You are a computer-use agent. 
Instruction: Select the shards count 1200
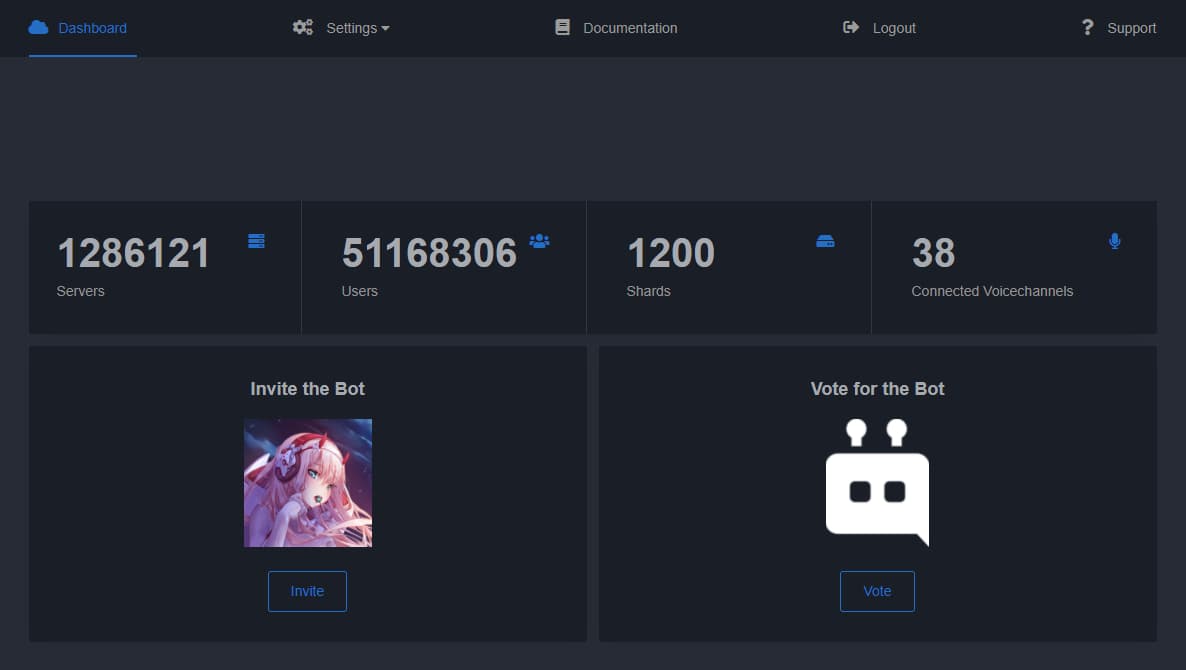point(671,253)
